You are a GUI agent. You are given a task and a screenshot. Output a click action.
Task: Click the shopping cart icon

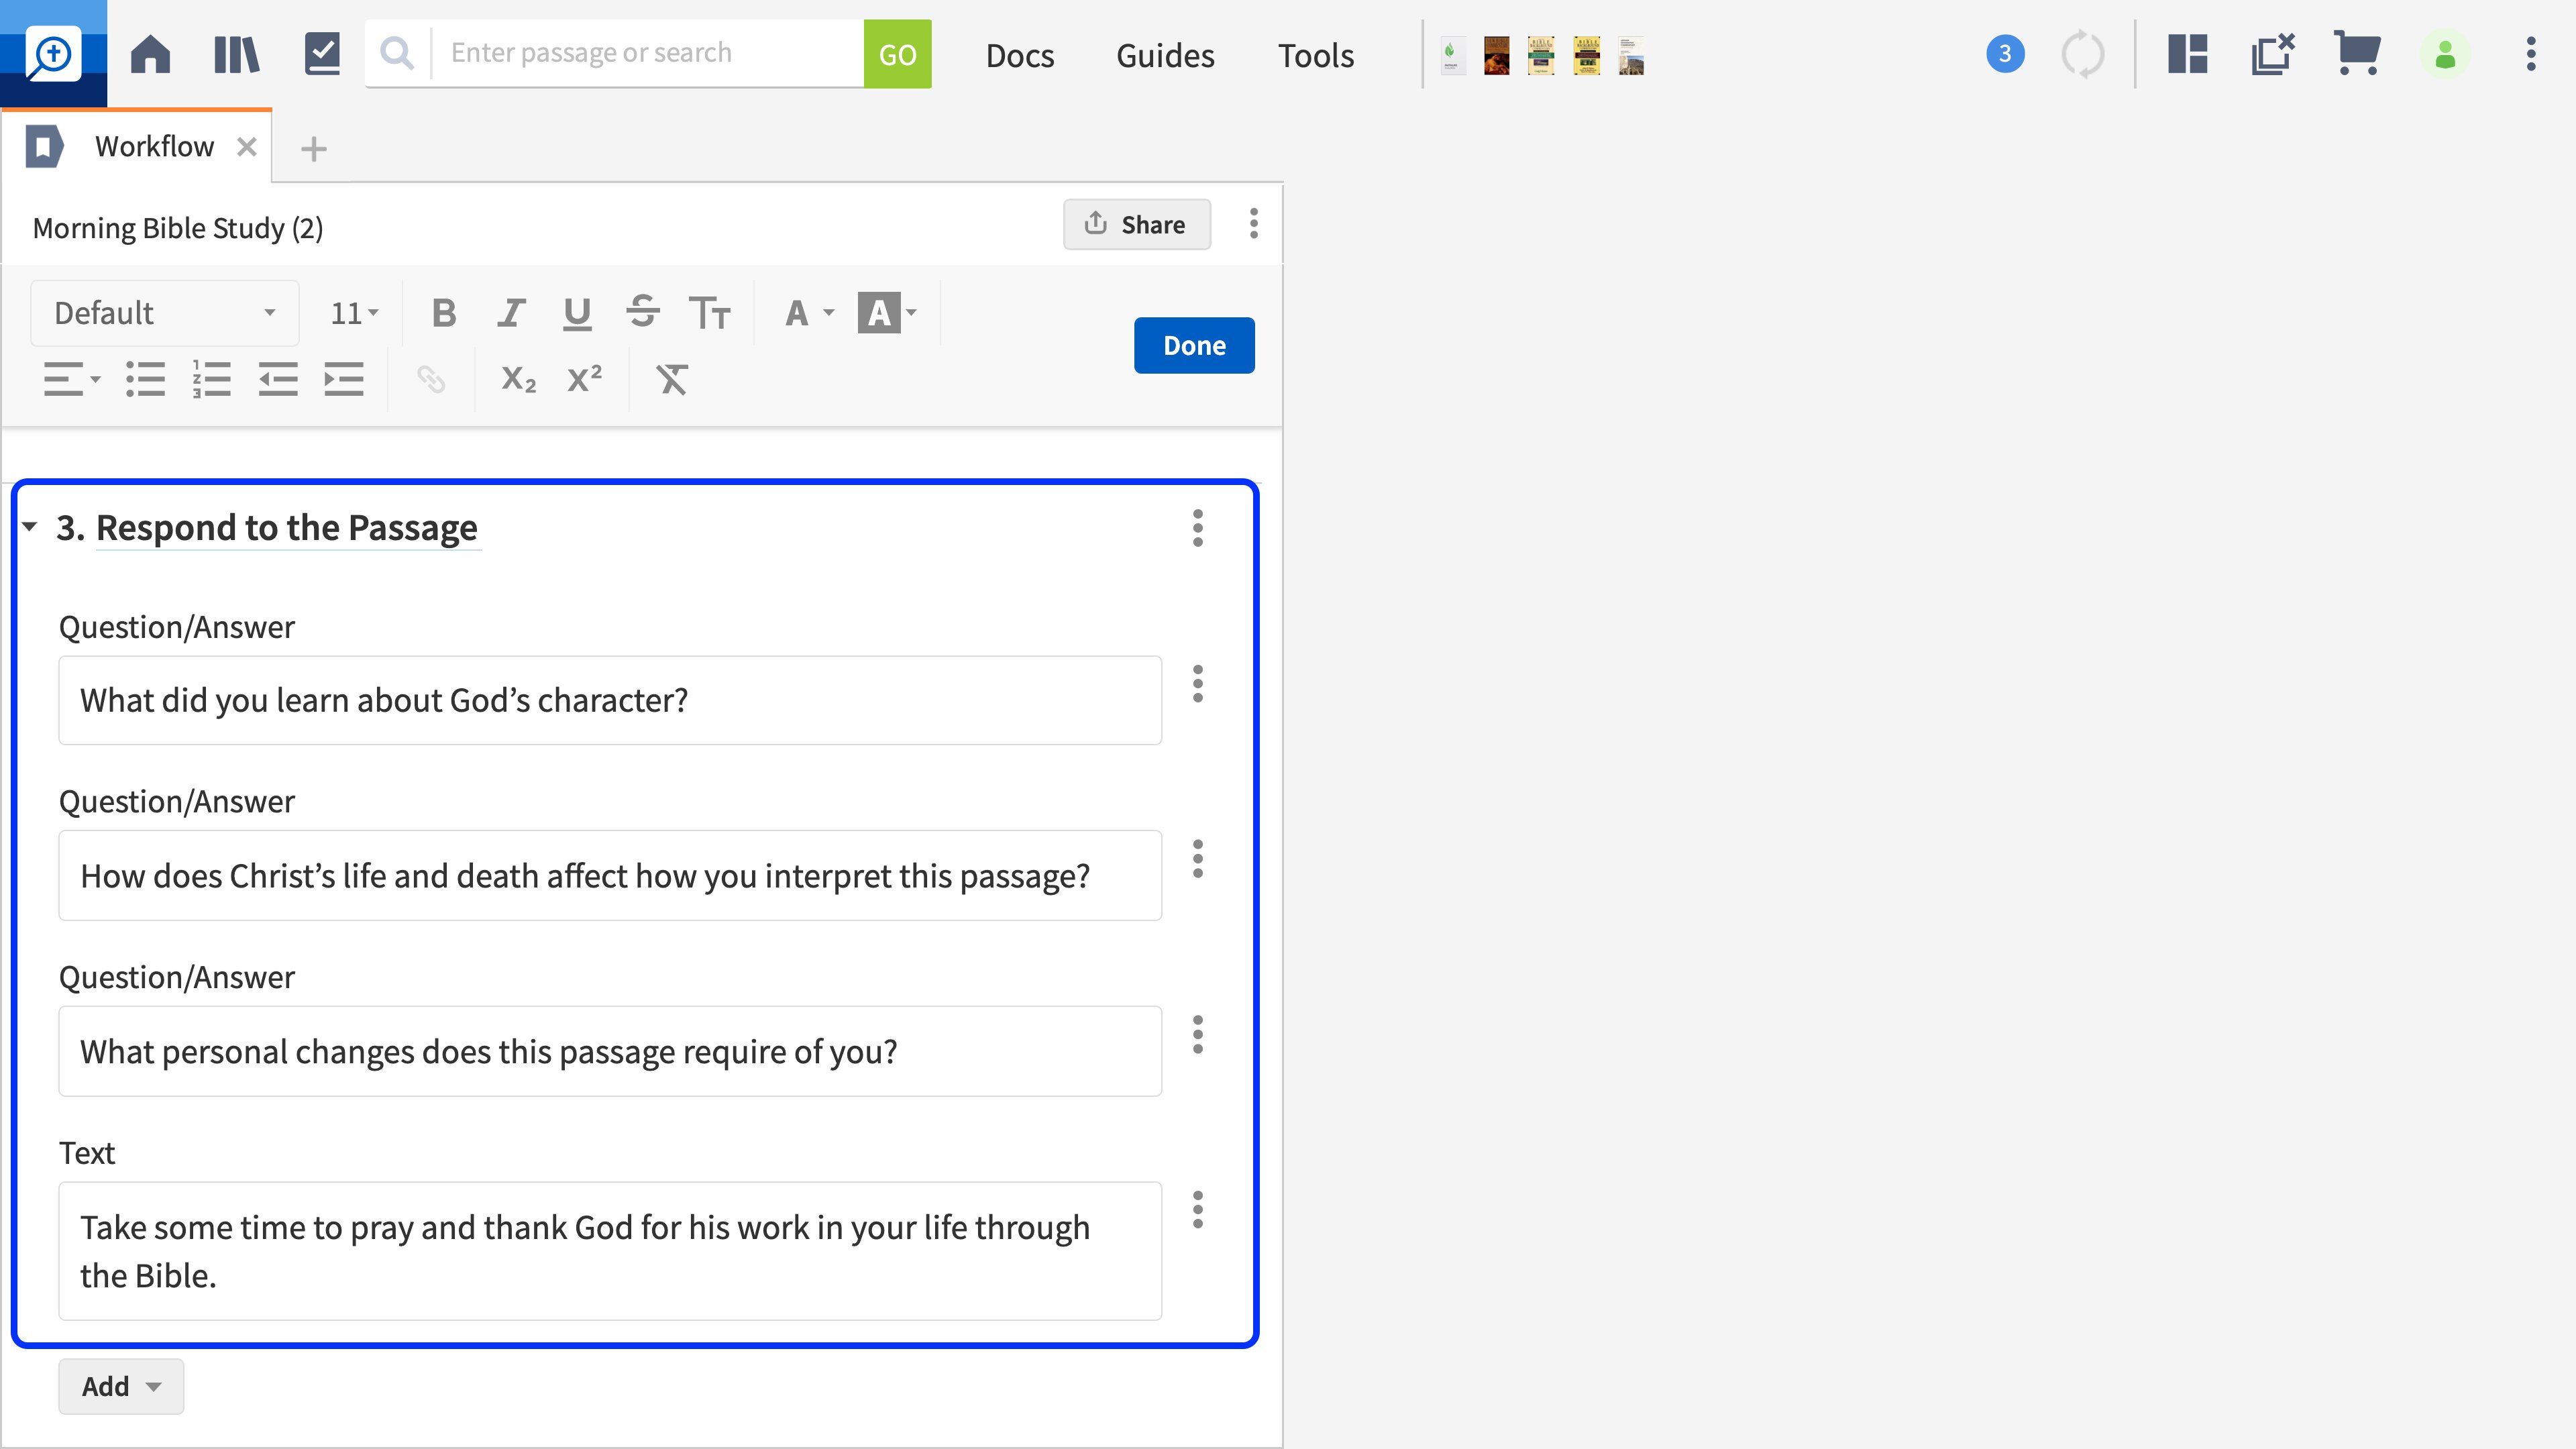2356,54
